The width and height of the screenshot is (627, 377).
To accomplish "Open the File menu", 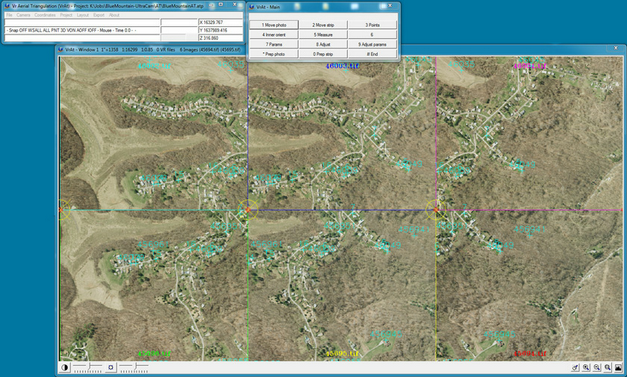I will click(9, 15).
